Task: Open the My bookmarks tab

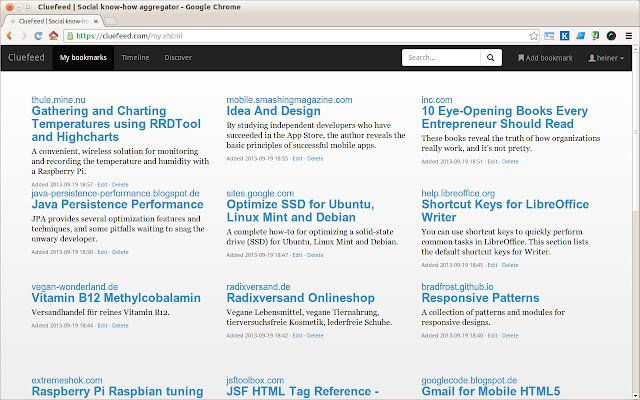Action: pos(83,58)
